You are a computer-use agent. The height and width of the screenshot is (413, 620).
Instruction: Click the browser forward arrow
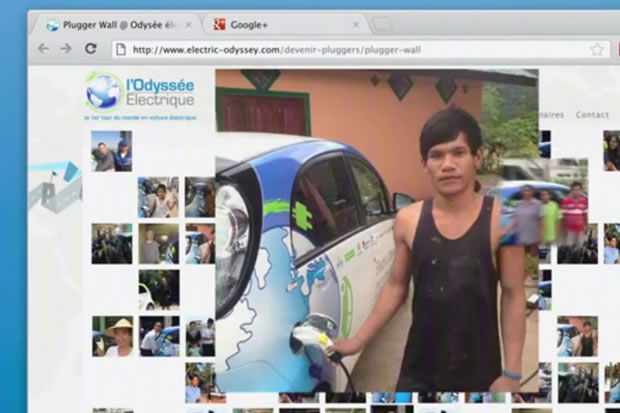(x=65, y=48)
